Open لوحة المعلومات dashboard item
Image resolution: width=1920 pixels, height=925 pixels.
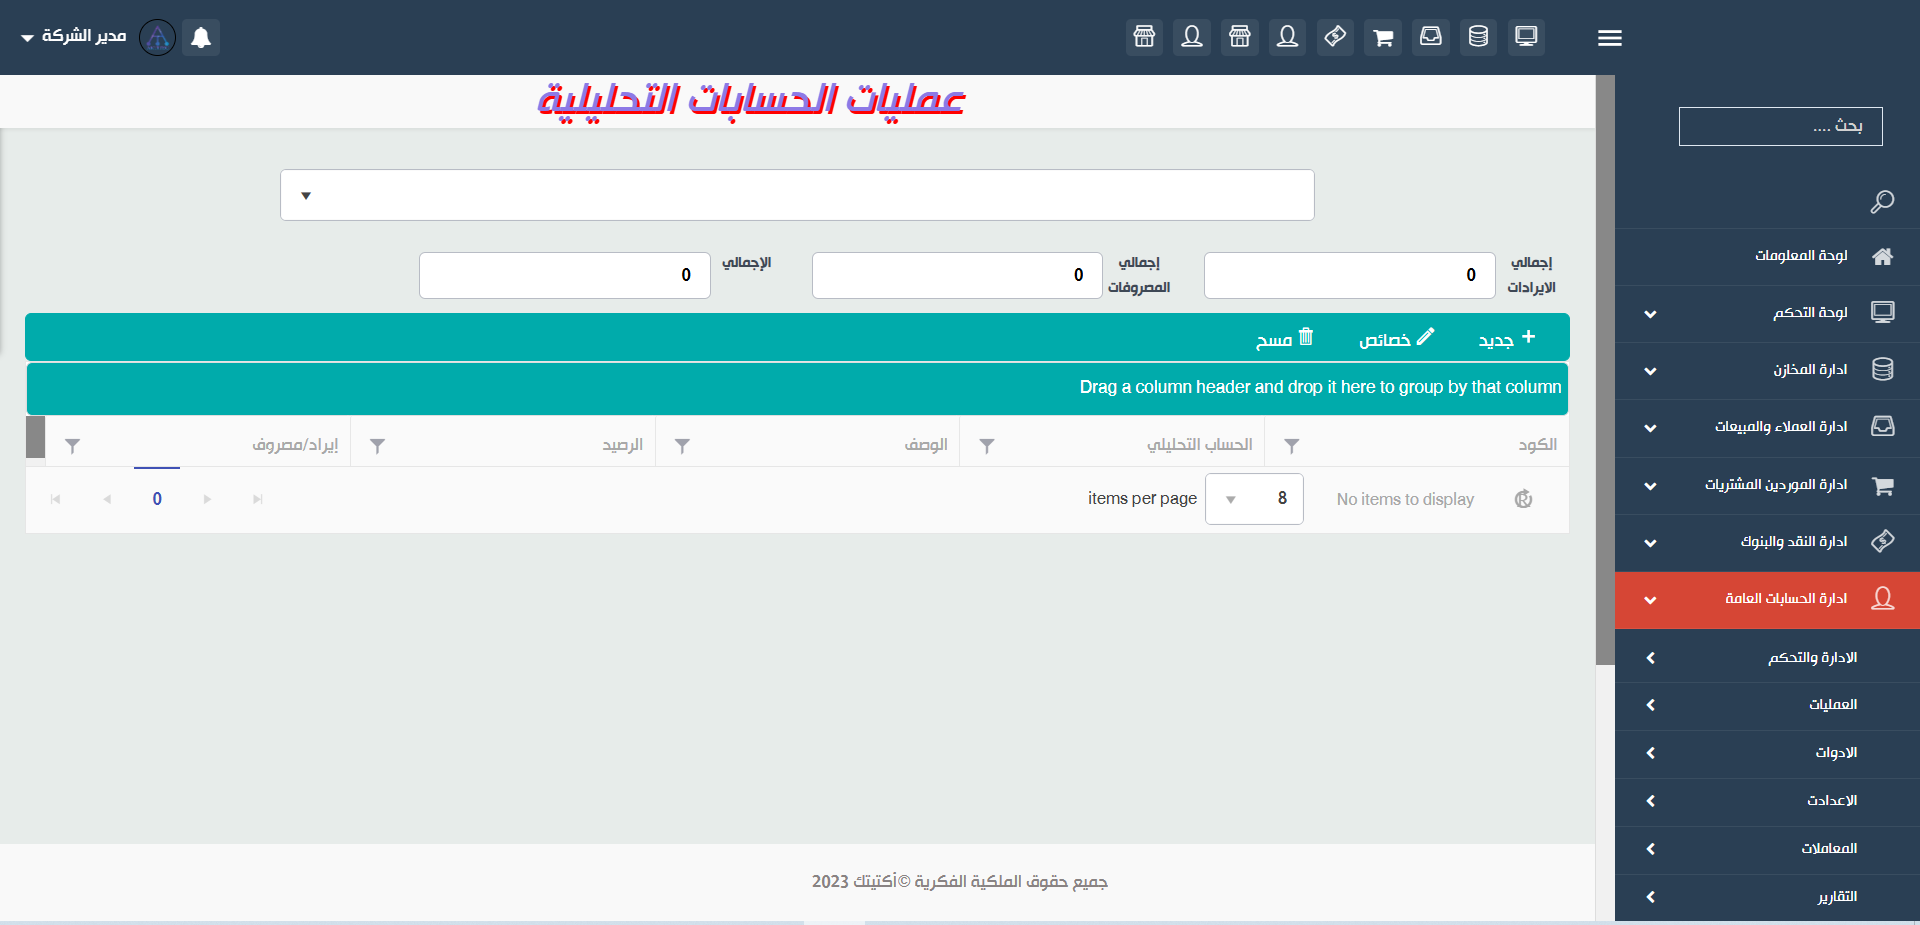pos(1767,256)
